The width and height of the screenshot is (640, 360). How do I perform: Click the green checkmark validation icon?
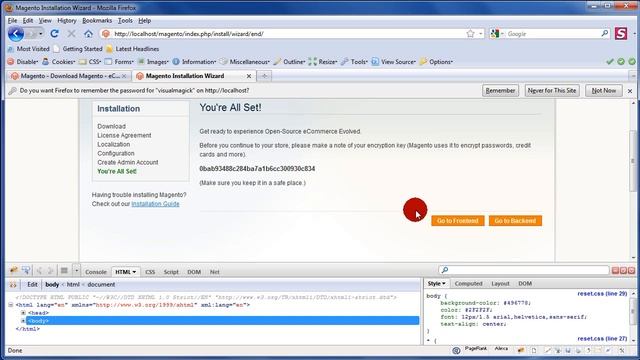610,62
